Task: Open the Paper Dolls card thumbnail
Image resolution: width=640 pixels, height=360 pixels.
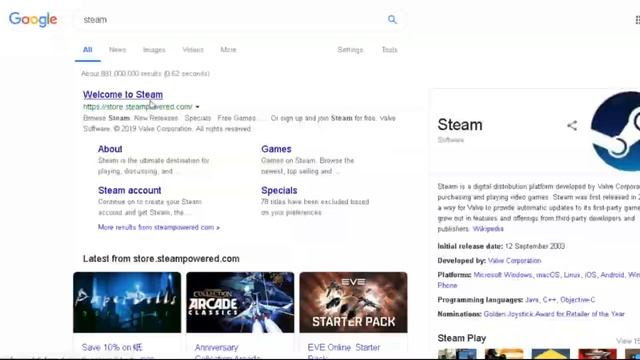Action: (127, 302)
